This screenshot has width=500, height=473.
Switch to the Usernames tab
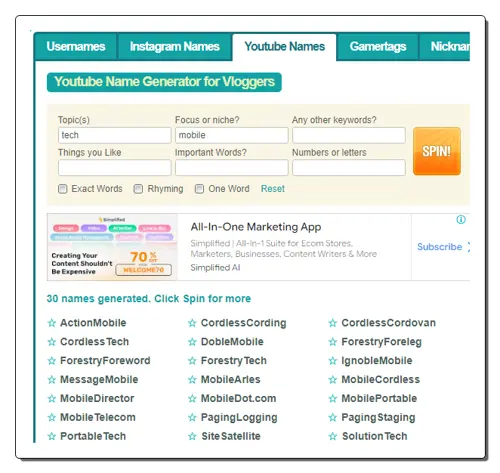point(76,47)
